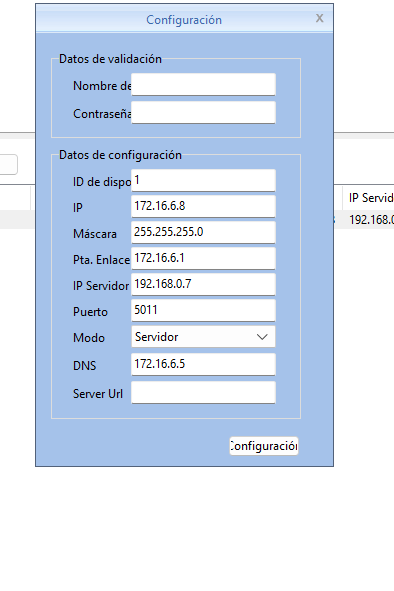Viewport: 394px width, 591px height.
Task: Click the partially hidden button left of the dialog
Action: pyautogui.click(x=8, y=164)
